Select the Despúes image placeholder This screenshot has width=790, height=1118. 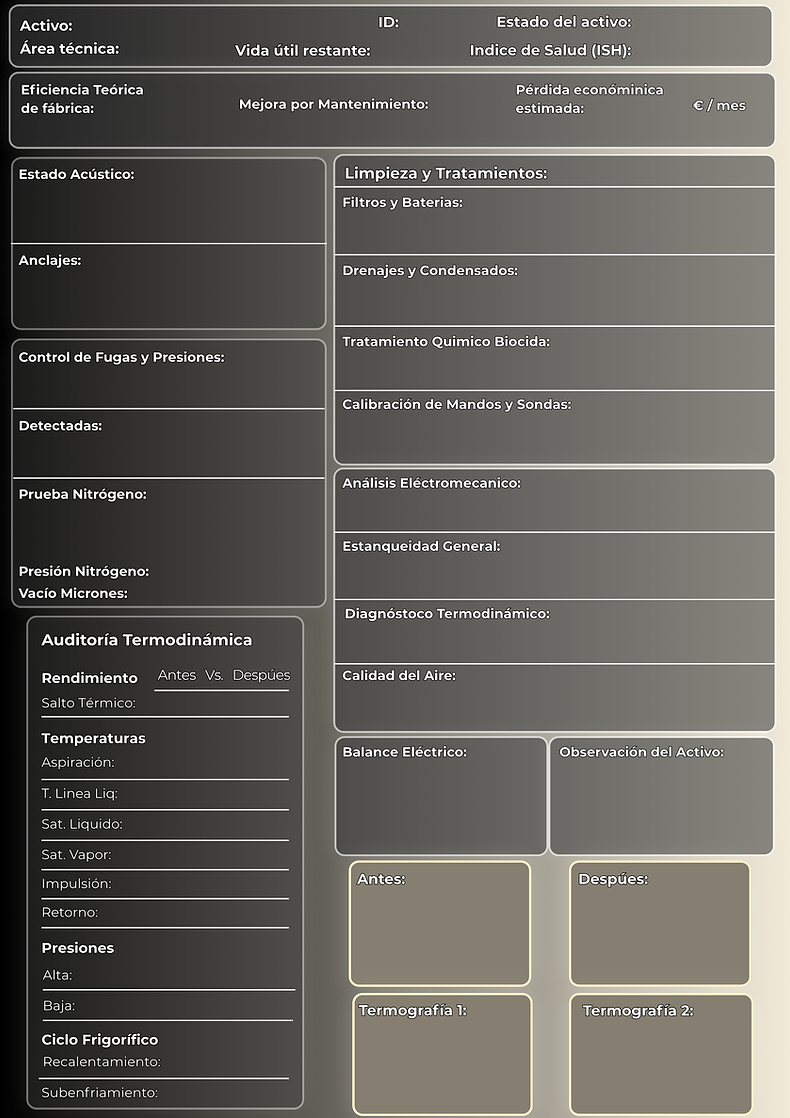pos(660,923)
